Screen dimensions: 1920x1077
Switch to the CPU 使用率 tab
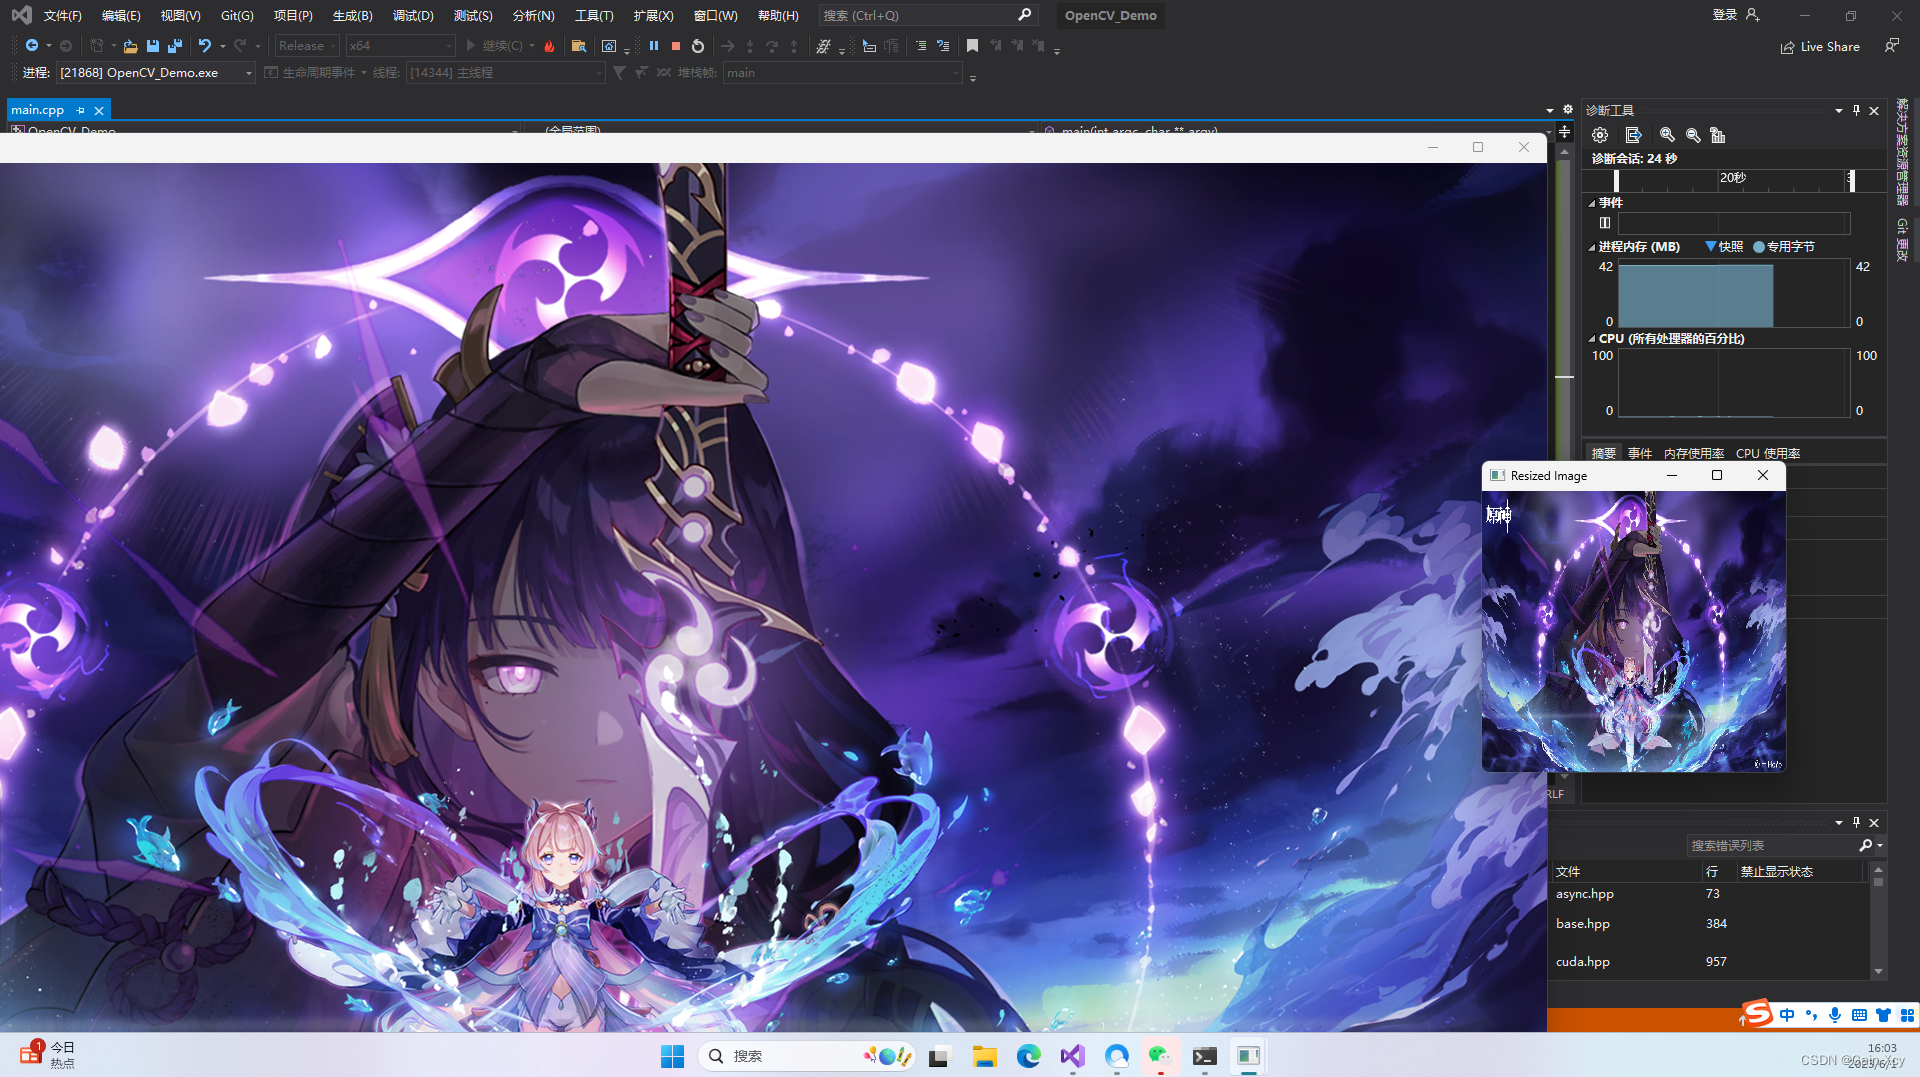pyautogui.click(x=1768, y=453)
